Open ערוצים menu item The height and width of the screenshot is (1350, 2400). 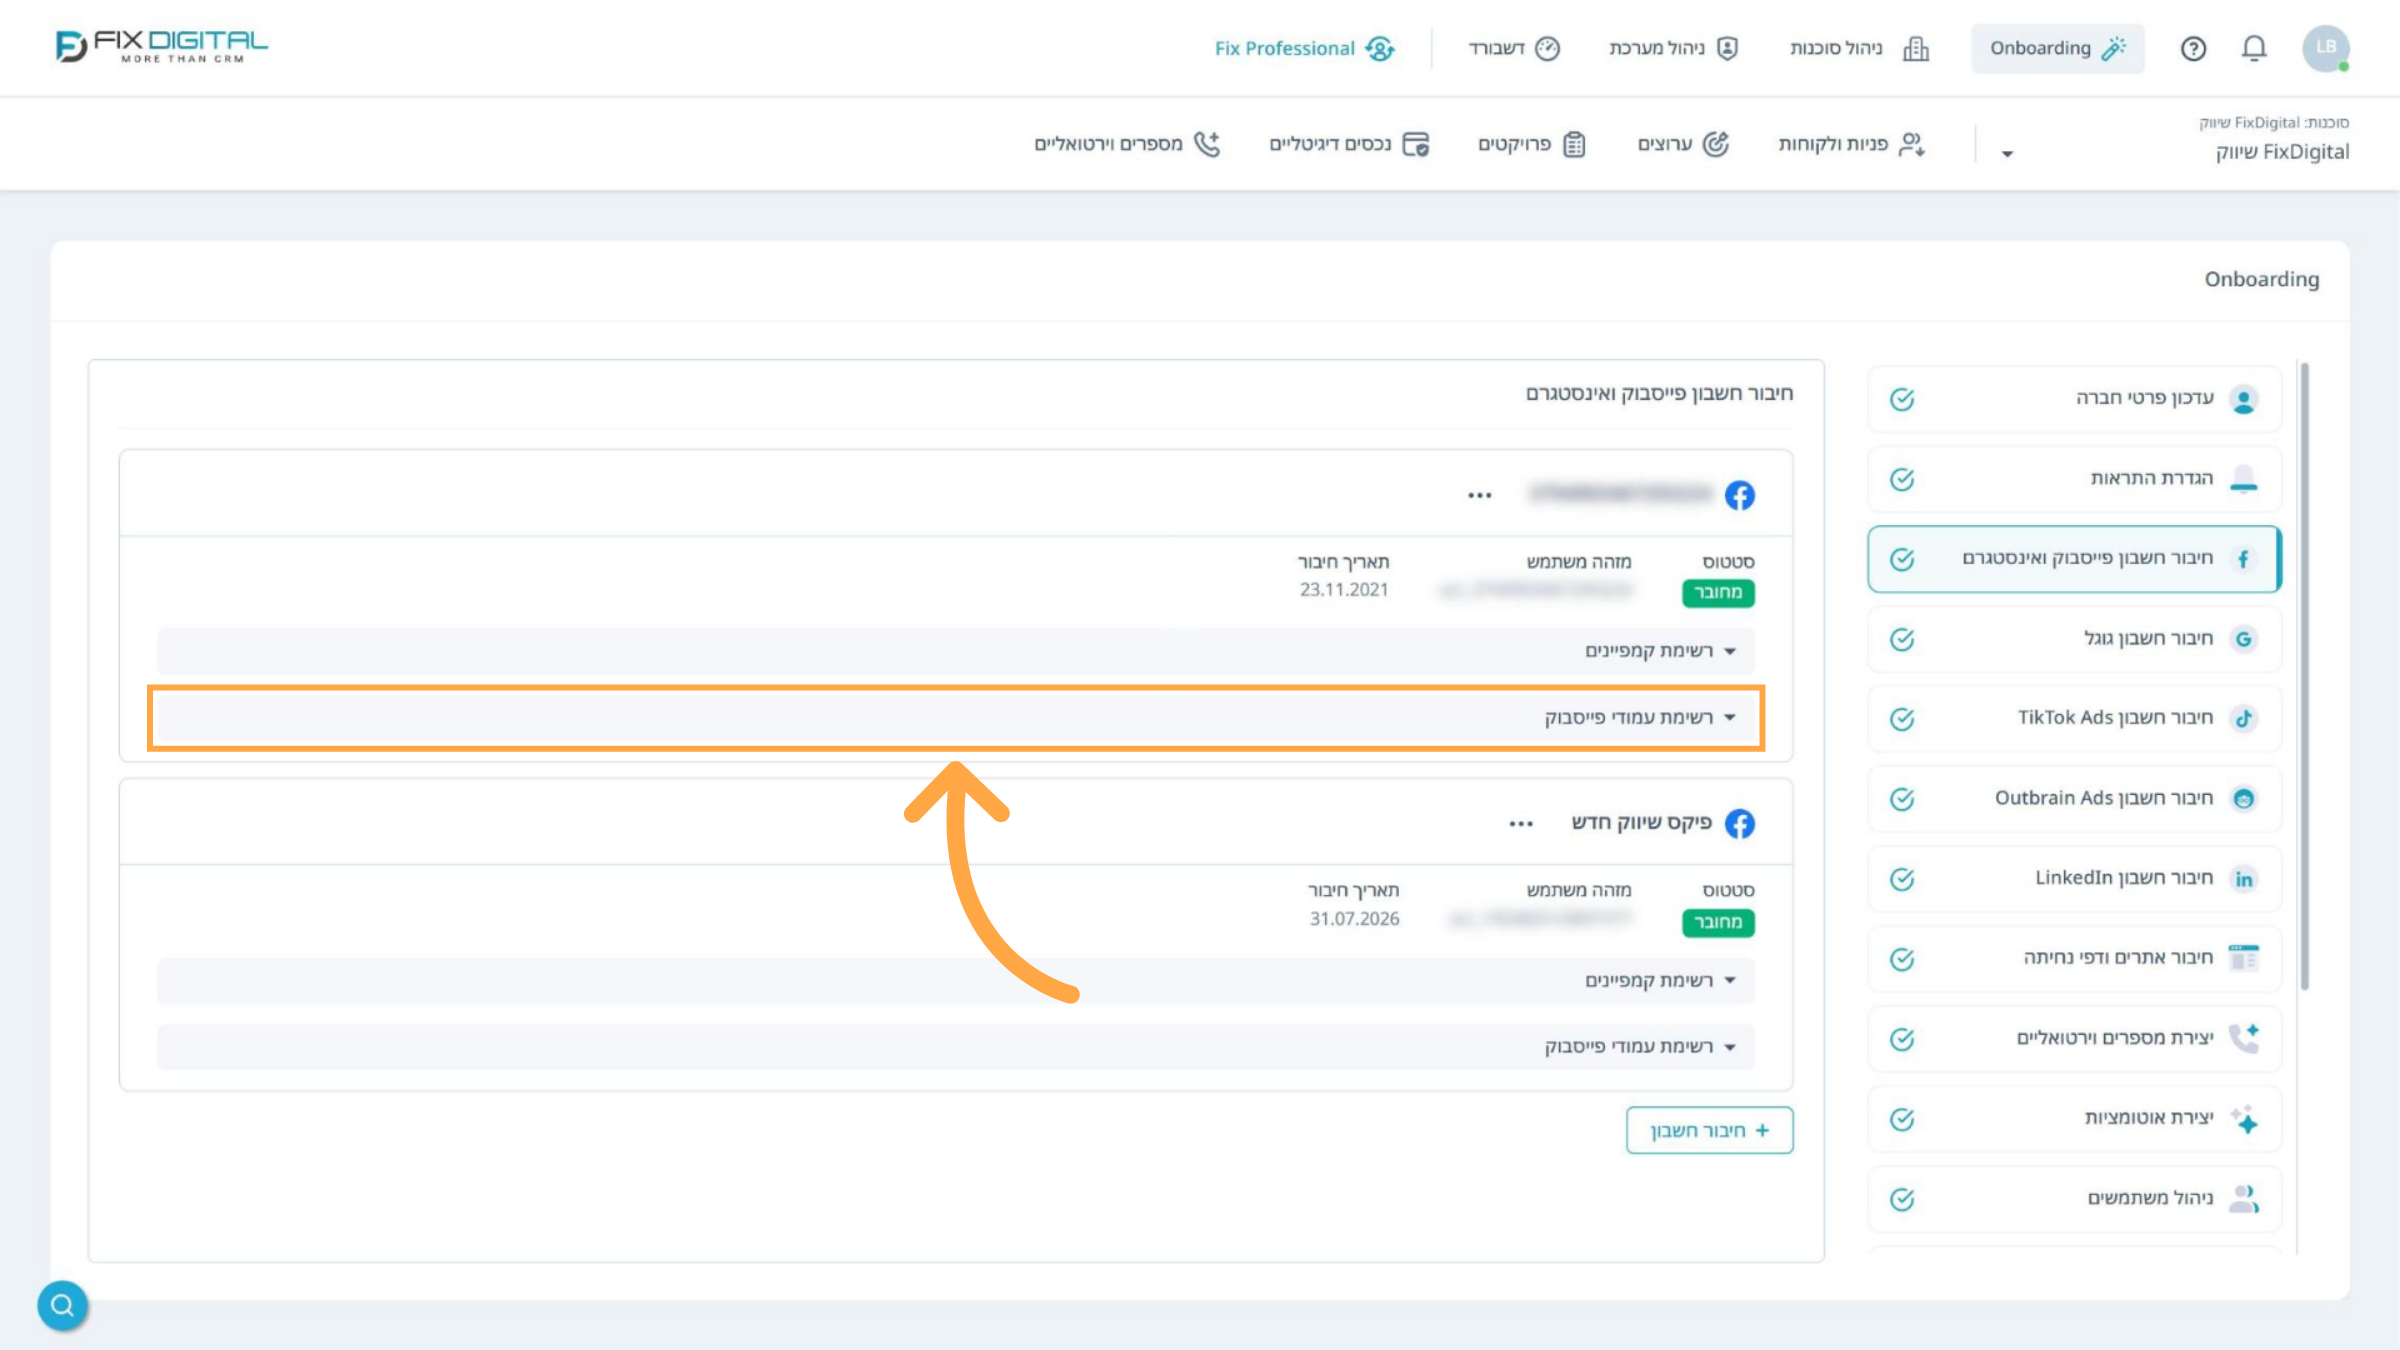(x=1683, y=144)
